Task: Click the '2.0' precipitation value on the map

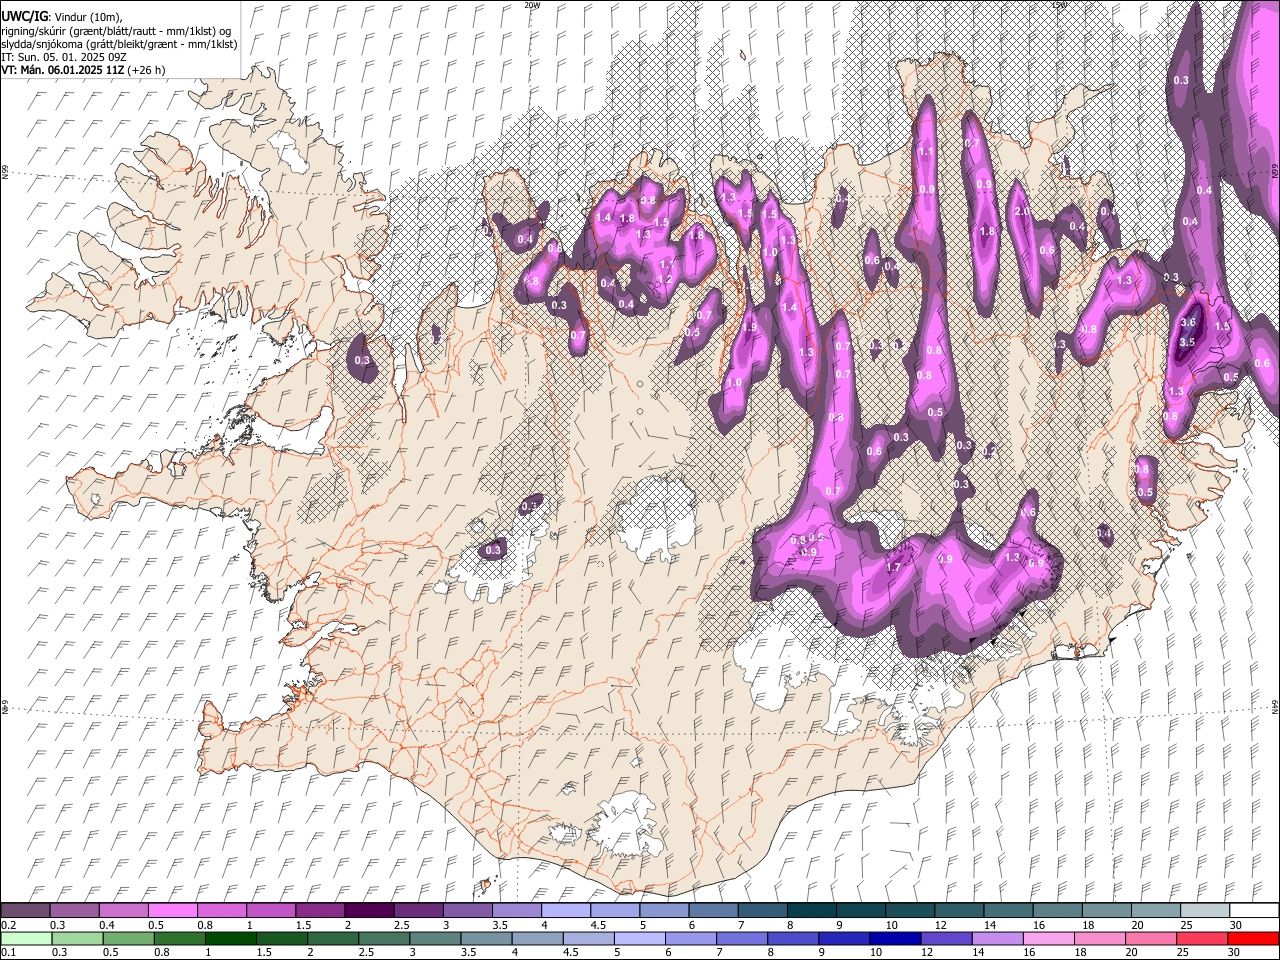Action: pyautogui.click(x=1022, y=212)
